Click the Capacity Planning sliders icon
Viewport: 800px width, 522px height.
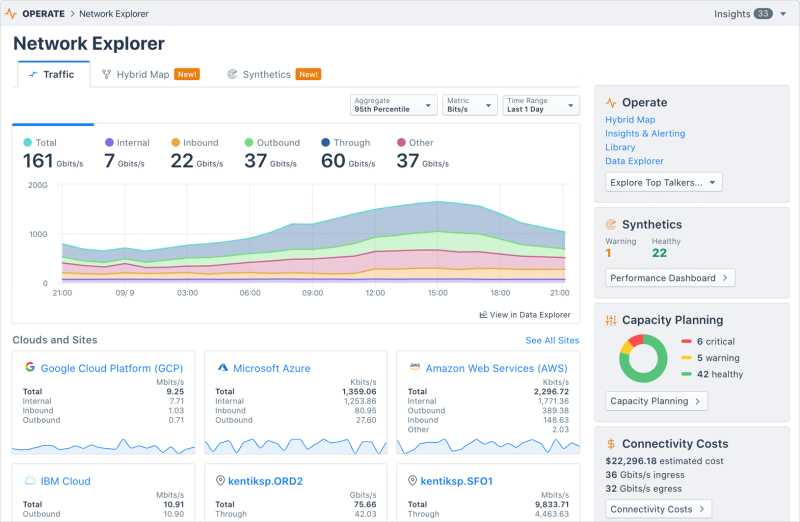(x=611, y=320)
